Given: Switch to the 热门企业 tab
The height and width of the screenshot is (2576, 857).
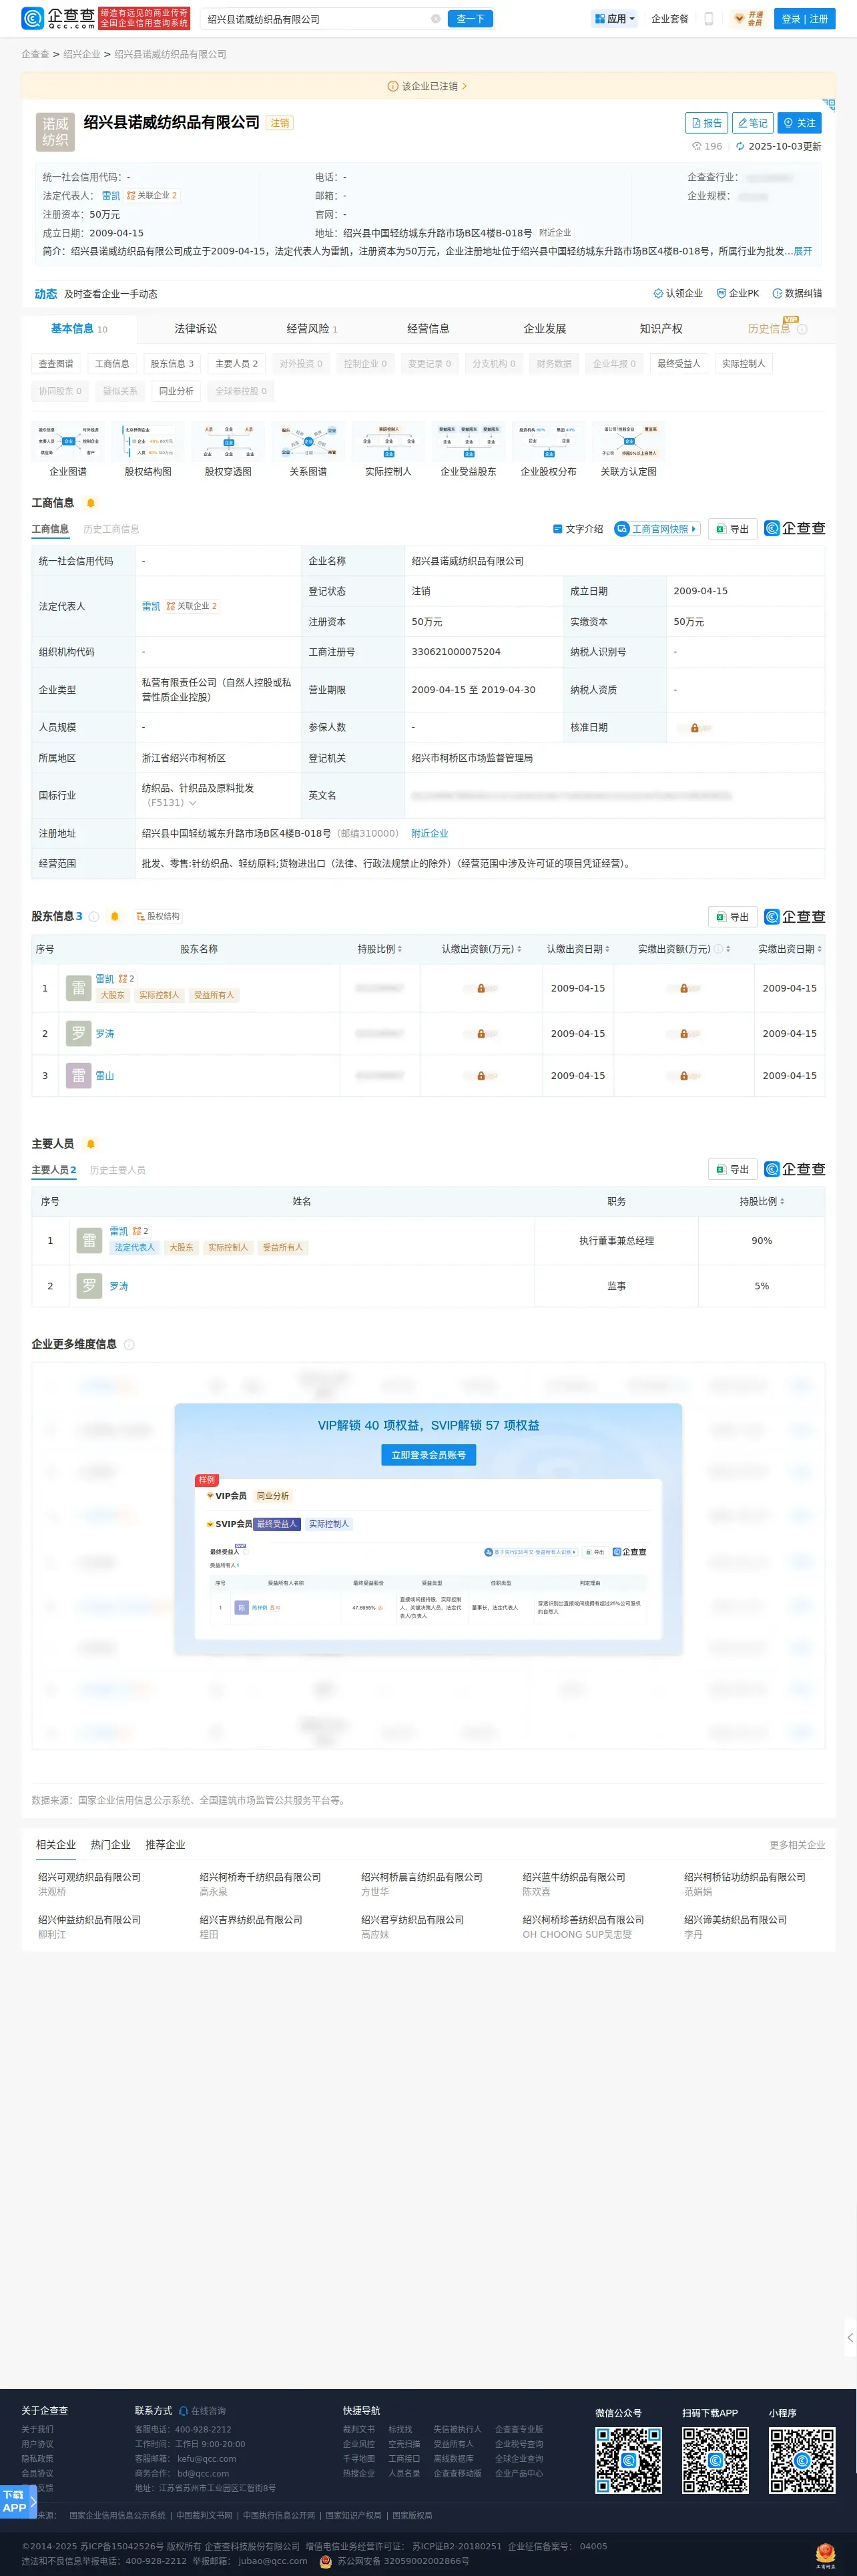Looking at the screenshot, I should [x=110, y=1844].
